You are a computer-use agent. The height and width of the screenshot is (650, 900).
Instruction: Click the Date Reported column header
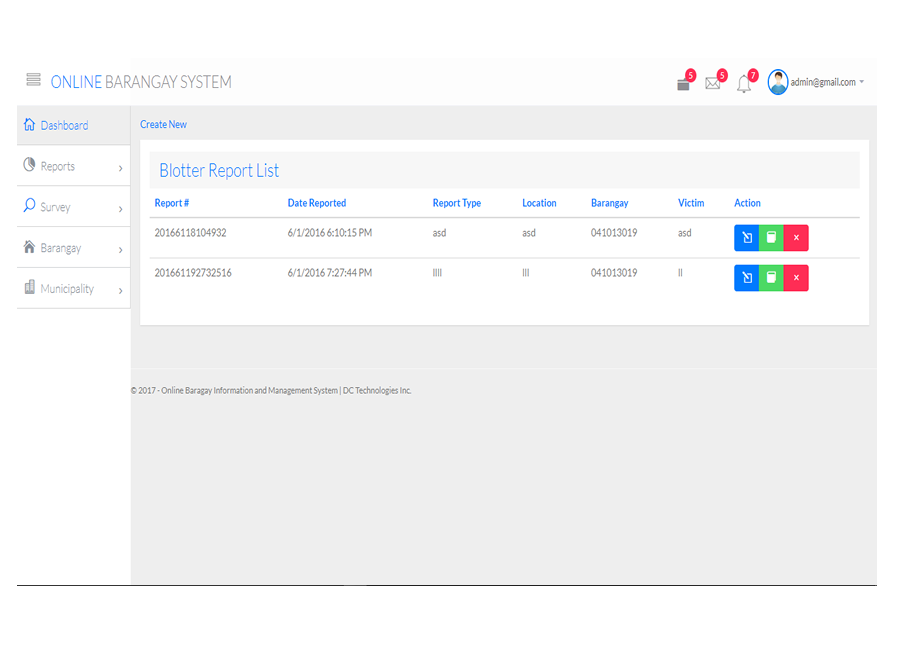[316, 203]
